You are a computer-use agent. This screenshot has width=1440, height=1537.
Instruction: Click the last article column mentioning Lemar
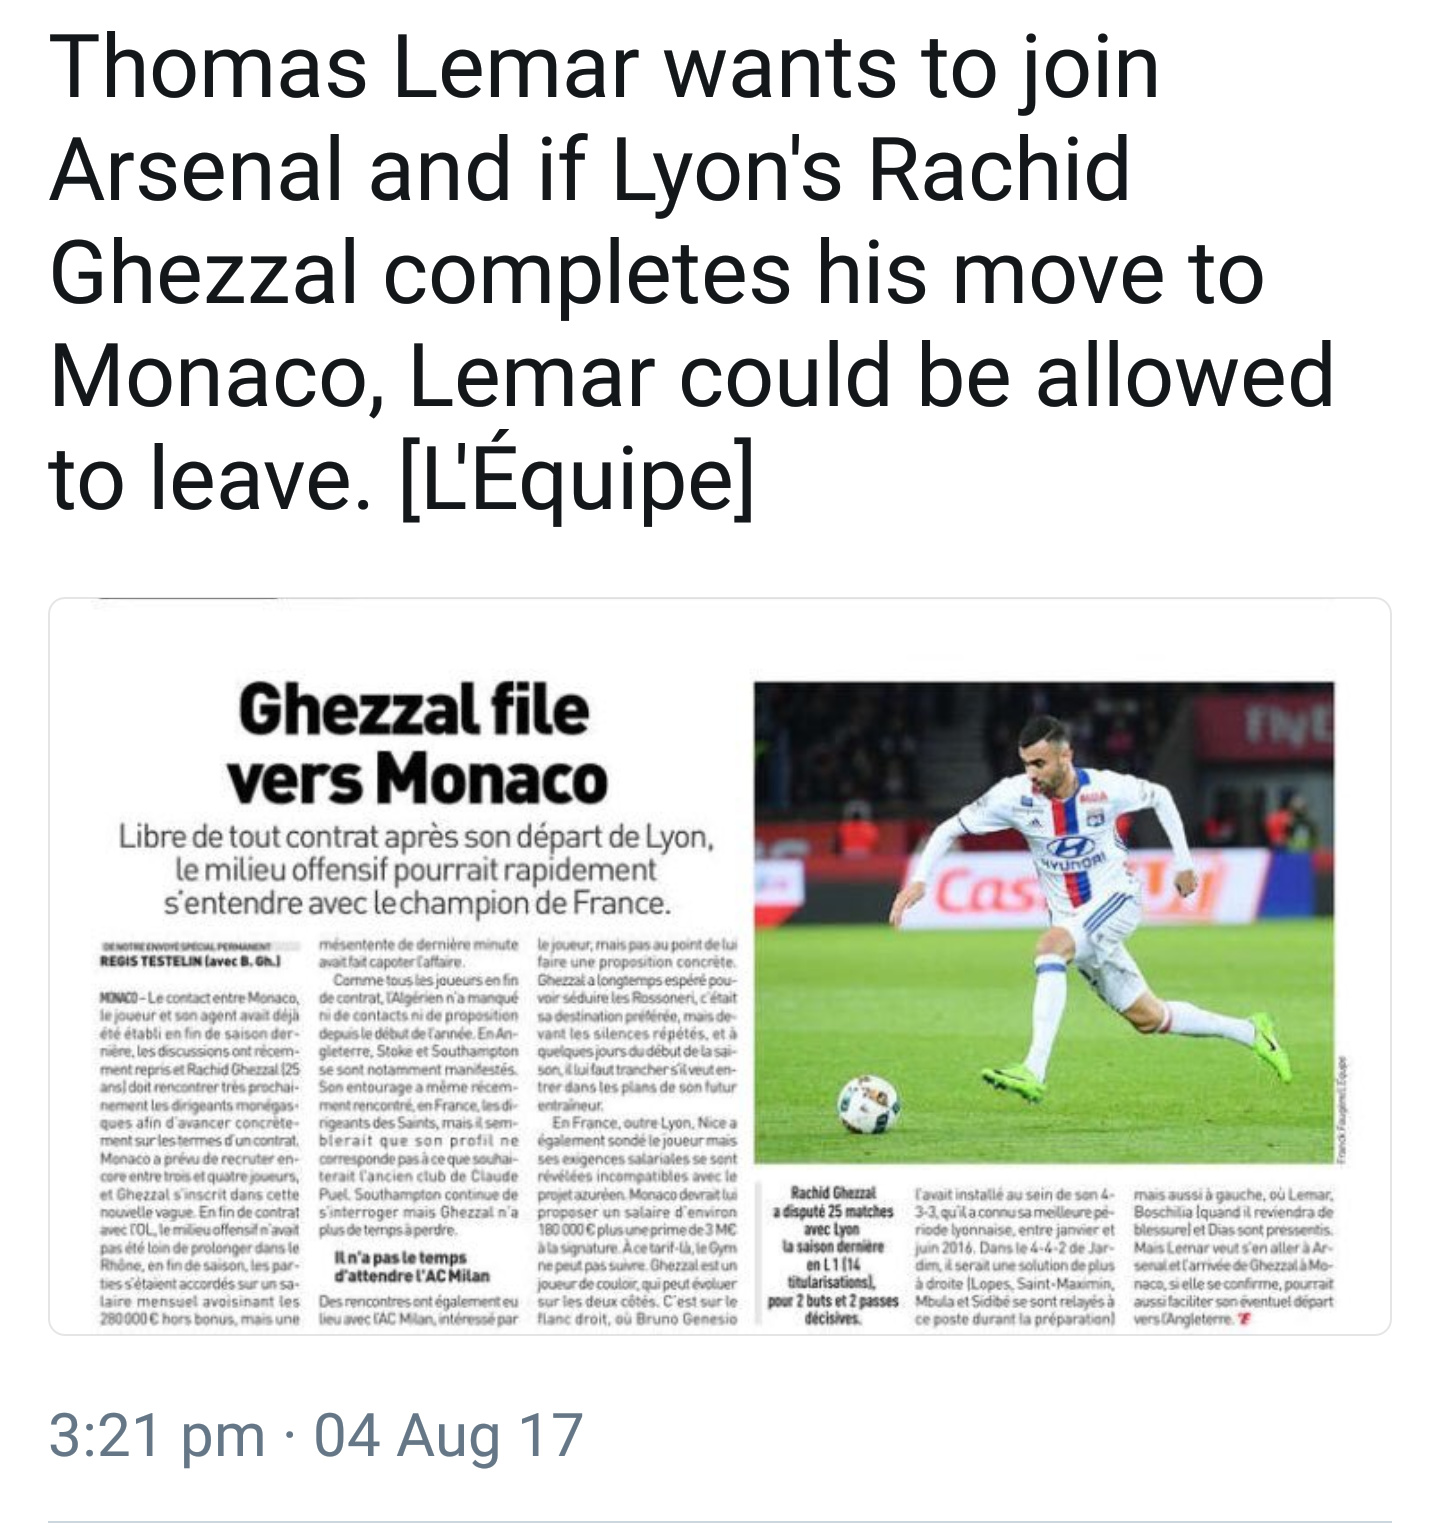pos(1231,1253)
